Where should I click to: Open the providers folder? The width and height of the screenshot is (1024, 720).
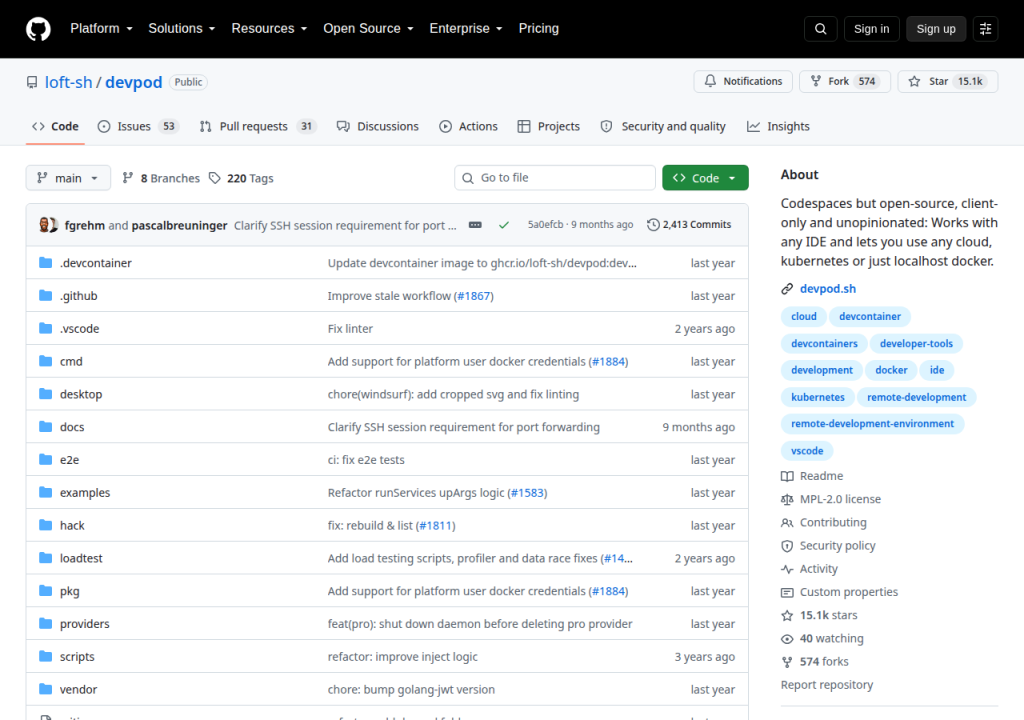pyautogui.click(x=85, y=624)
